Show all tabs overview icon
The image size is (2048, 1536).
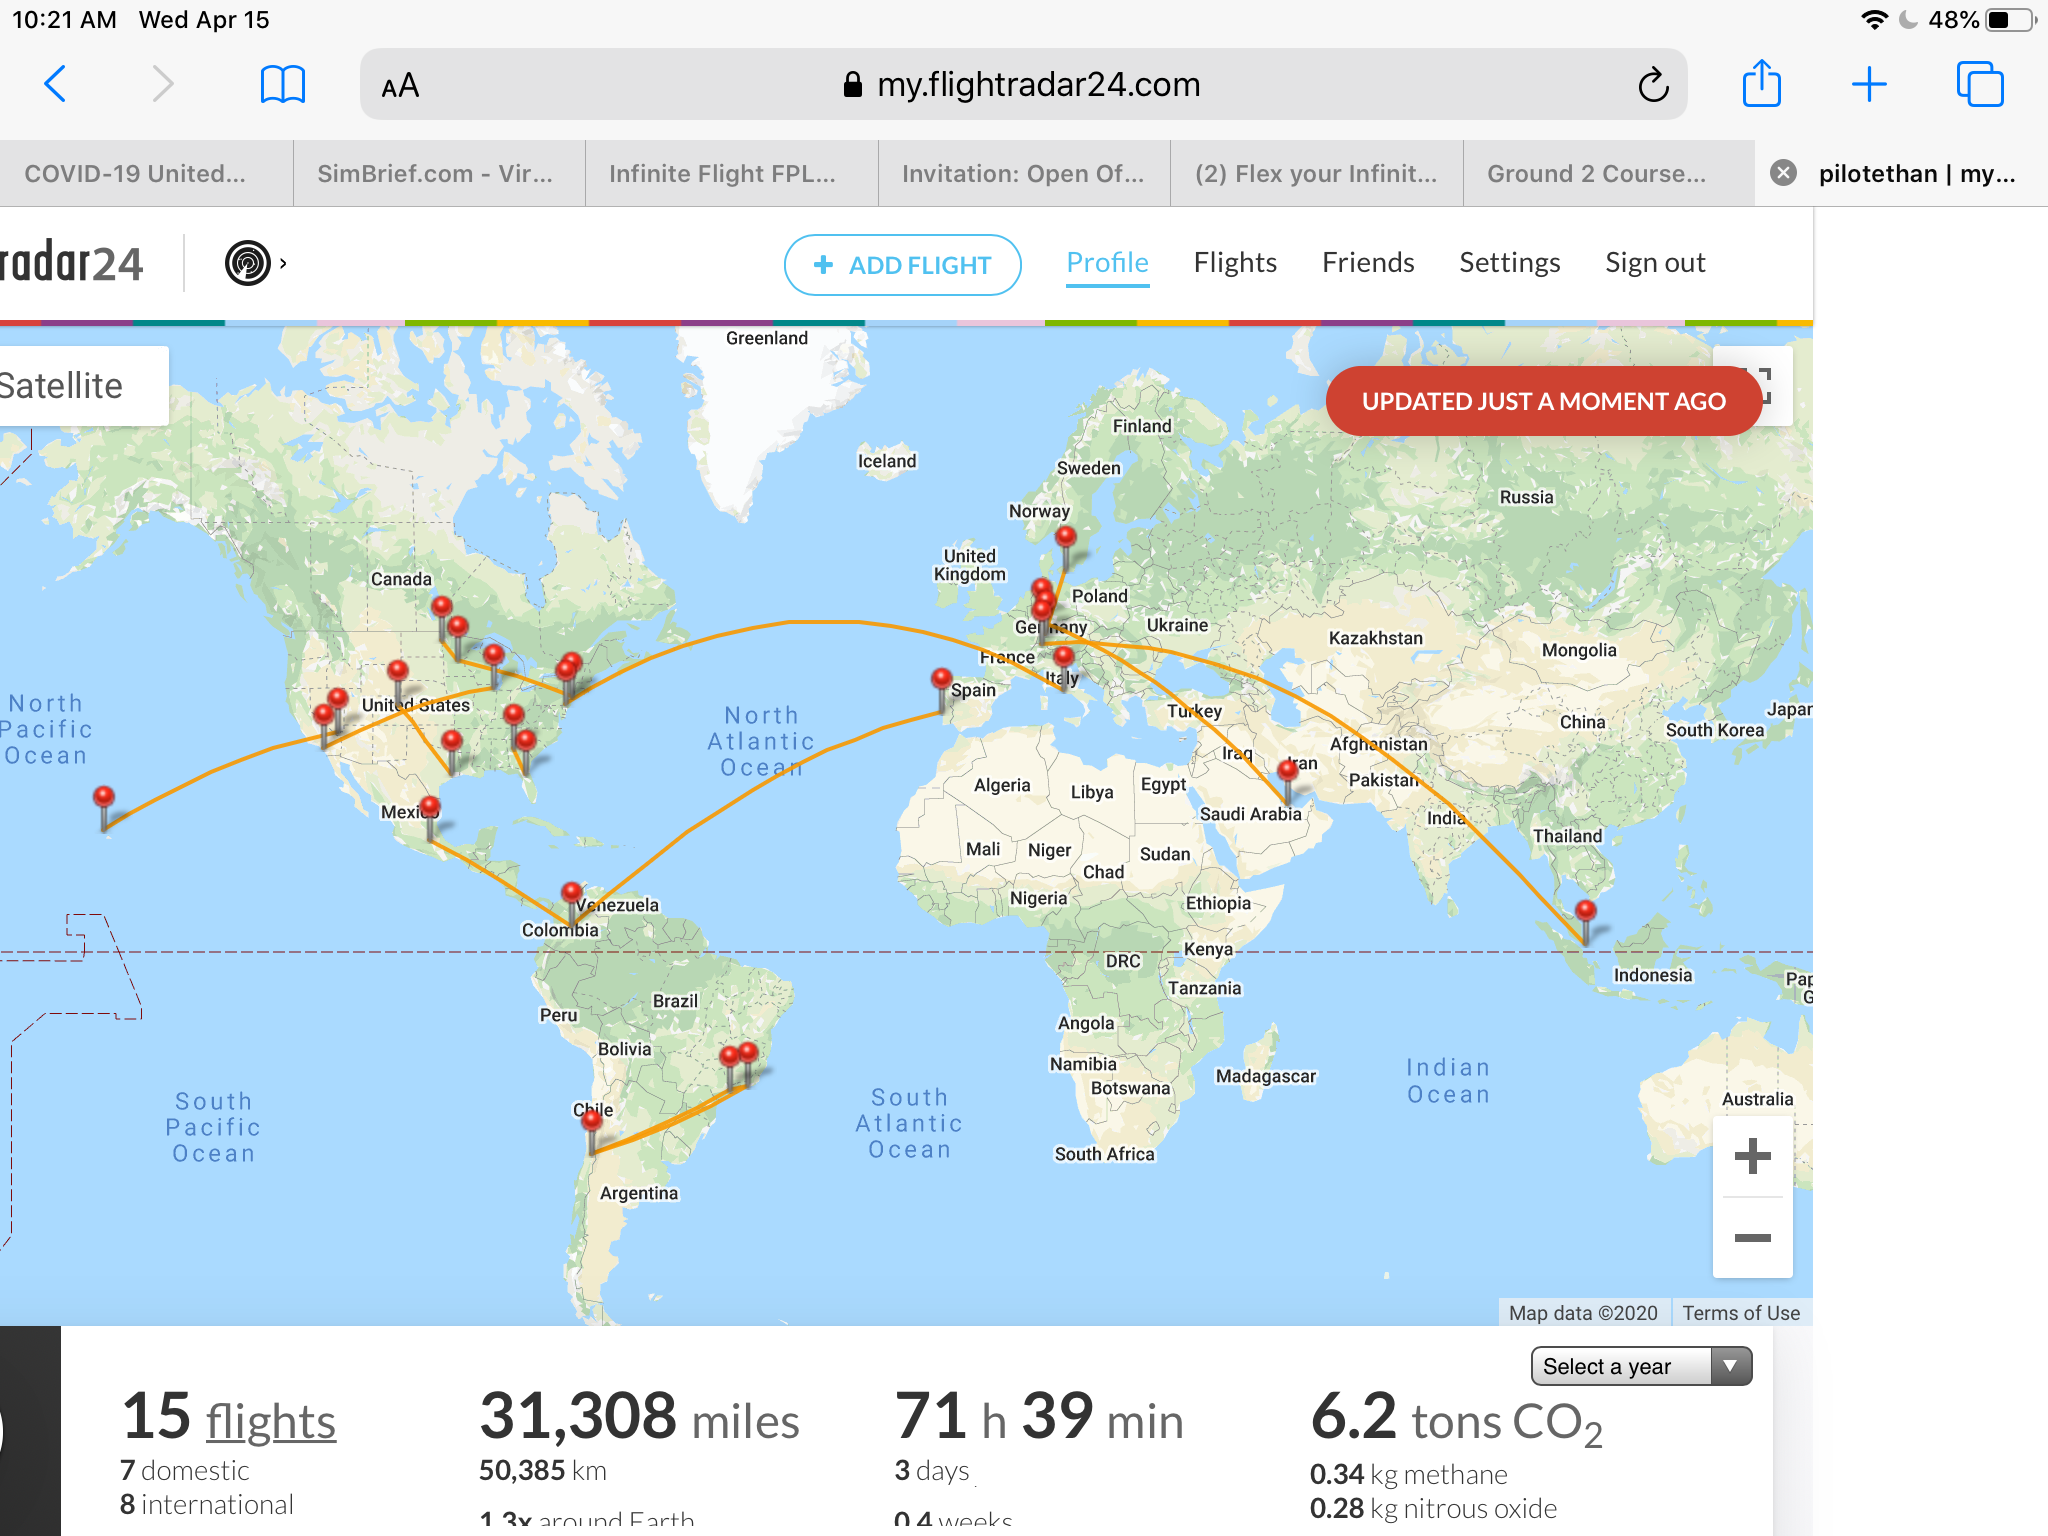[x=1979, y=84]
